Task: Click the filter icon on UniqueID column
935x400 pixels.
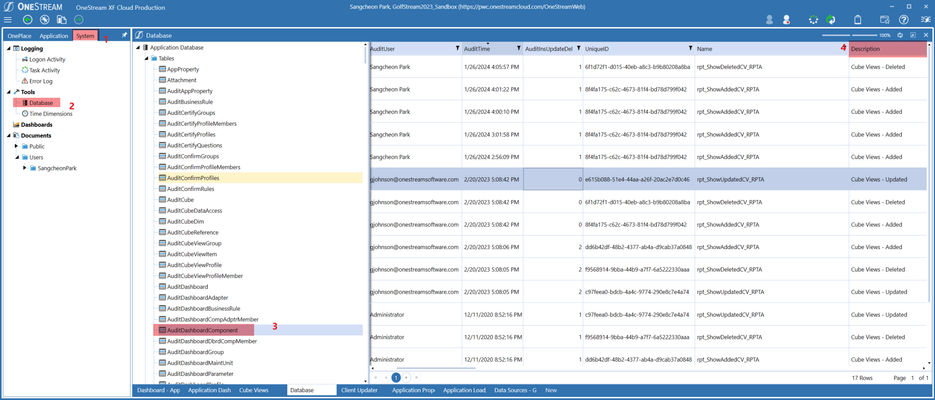Action: [x=690, y=48]
